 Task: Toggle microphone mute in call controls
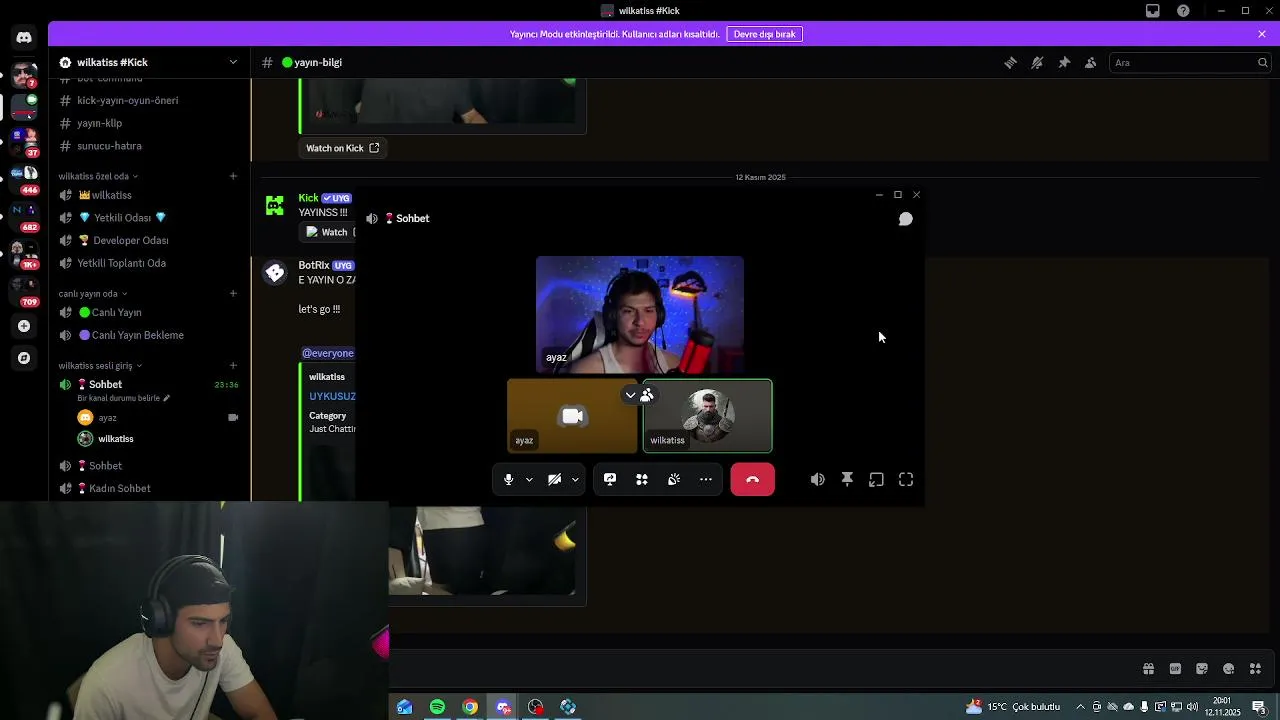(x=508, y=480)
